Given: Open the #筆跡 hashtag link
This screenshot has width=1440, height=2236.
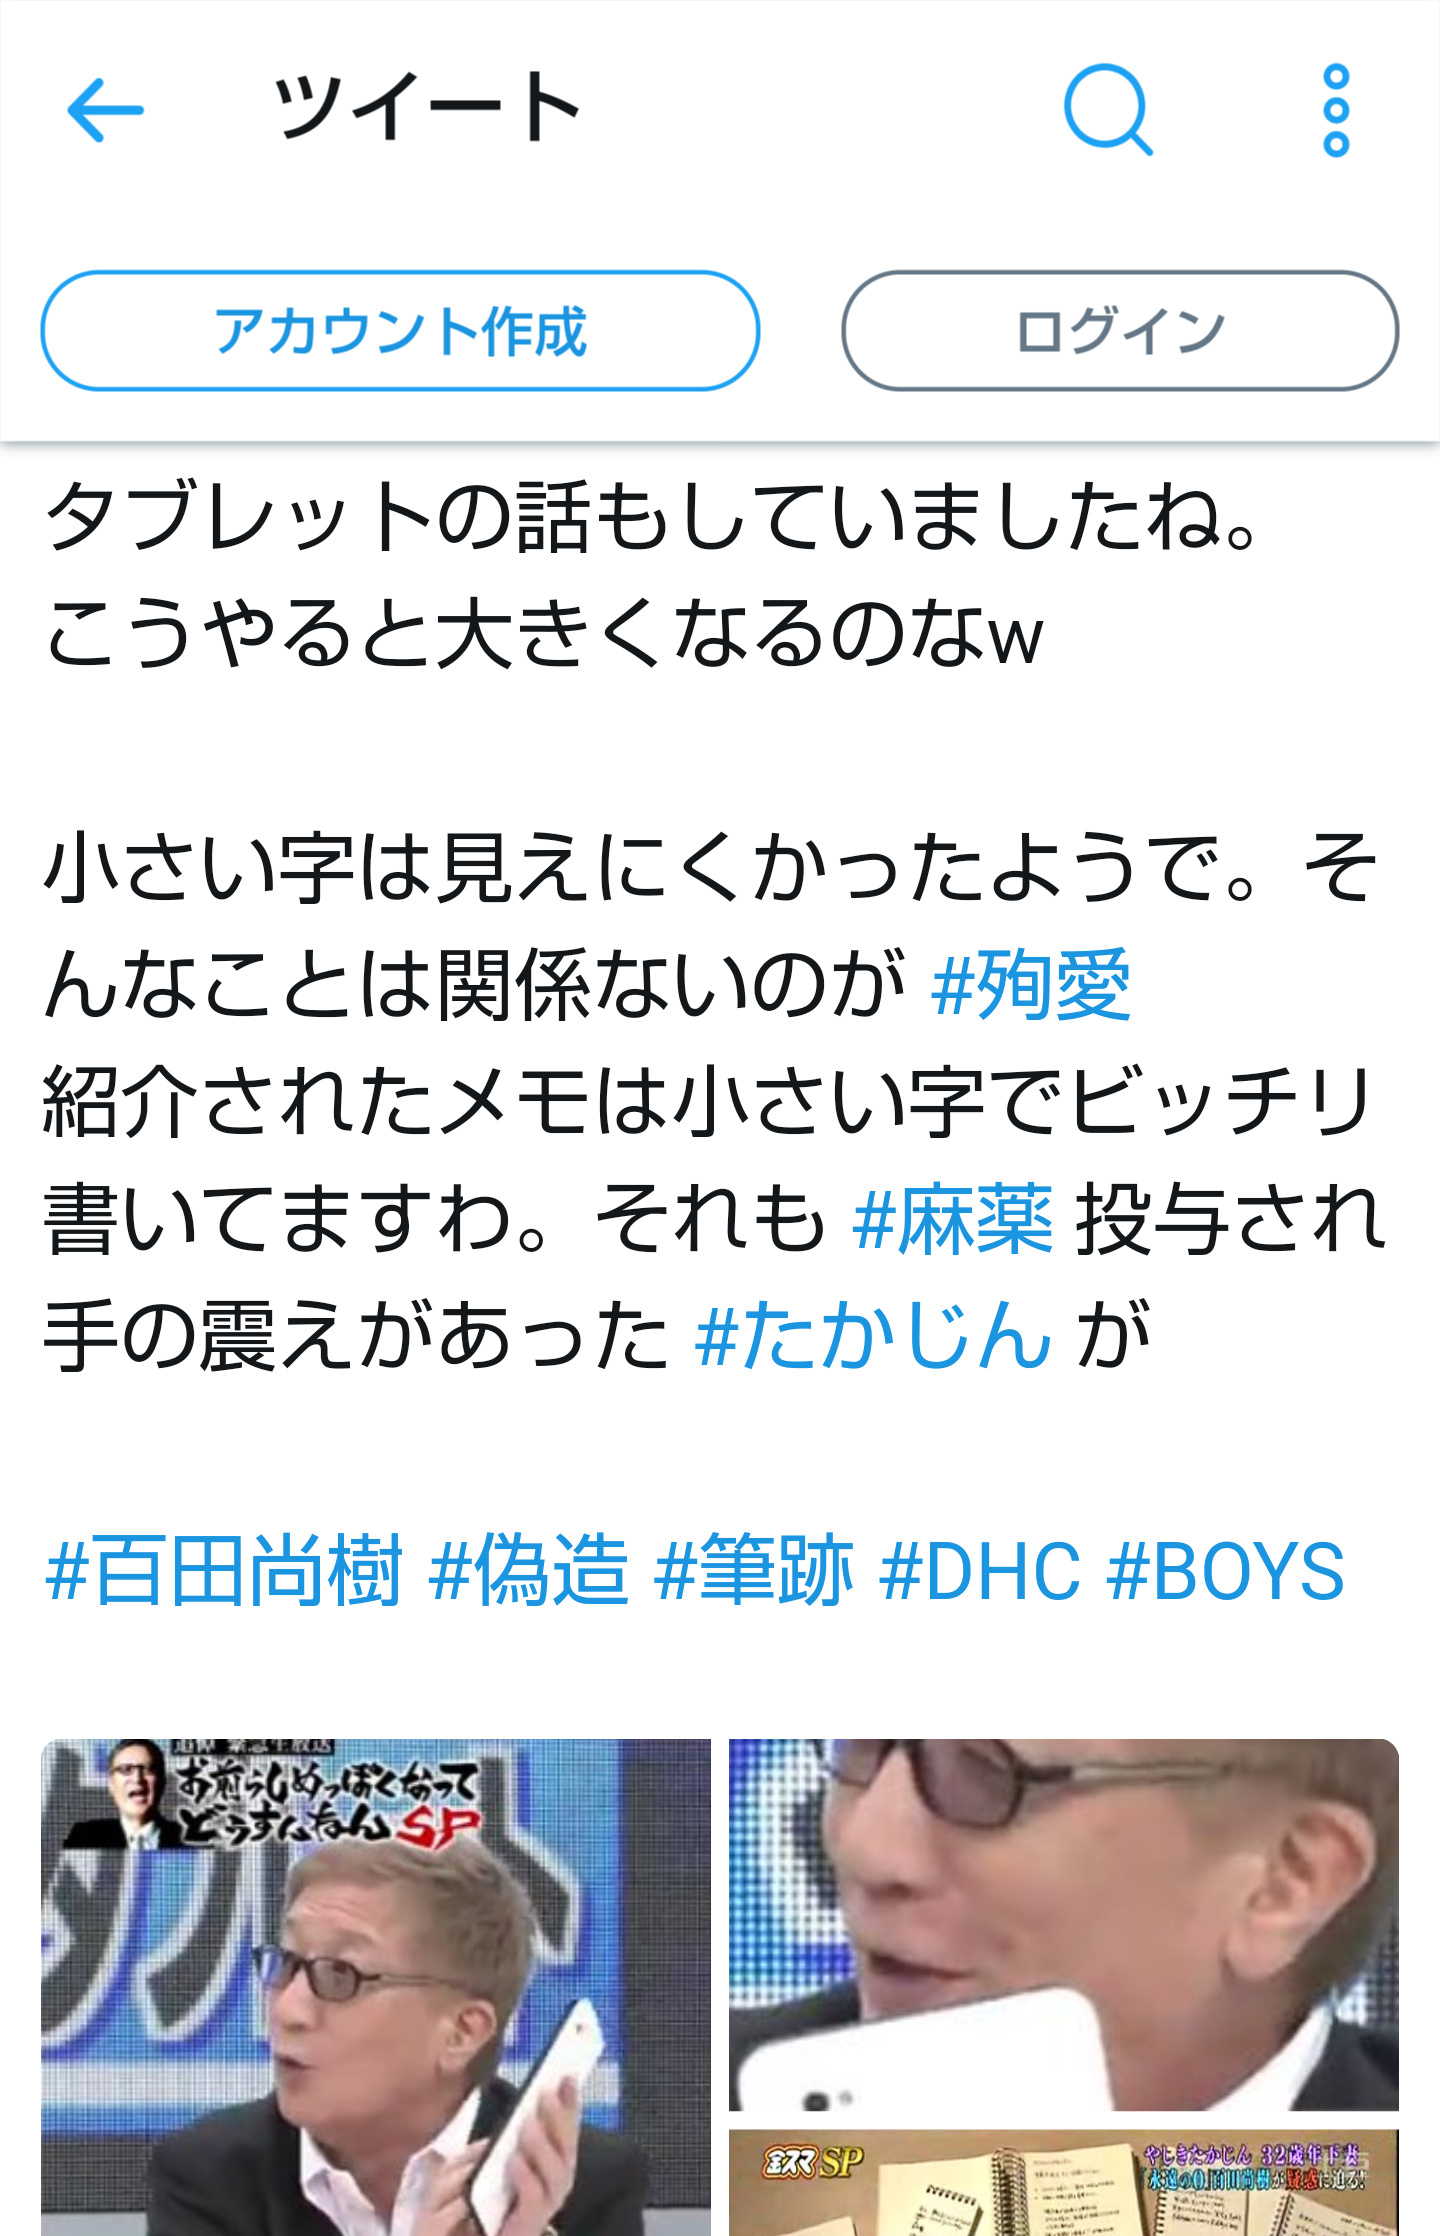Looking at the screenshot, I should tap(755, 1571).
